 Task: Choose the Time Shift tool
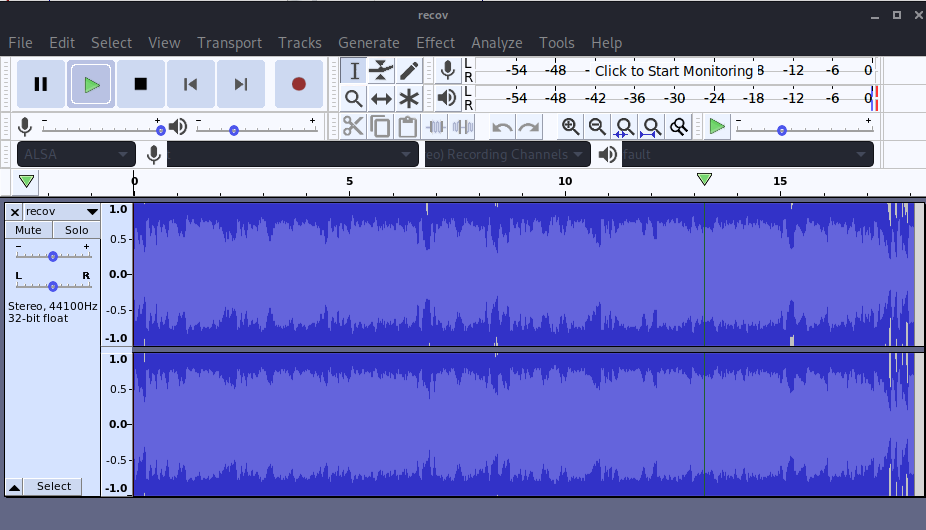pos(381,98)
